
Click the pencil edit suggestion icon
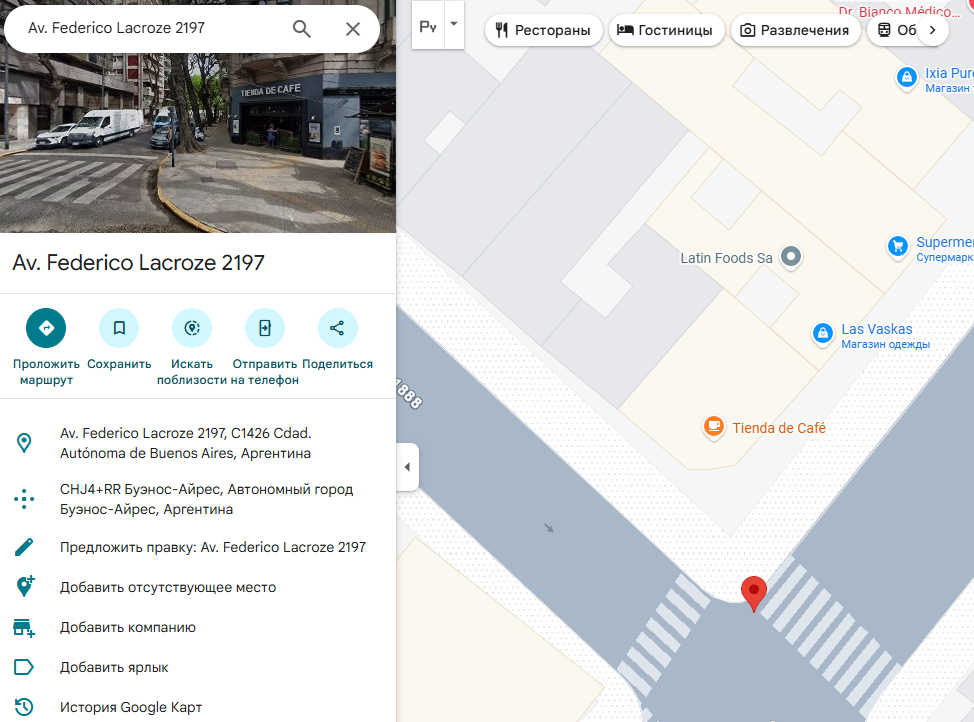24,547
